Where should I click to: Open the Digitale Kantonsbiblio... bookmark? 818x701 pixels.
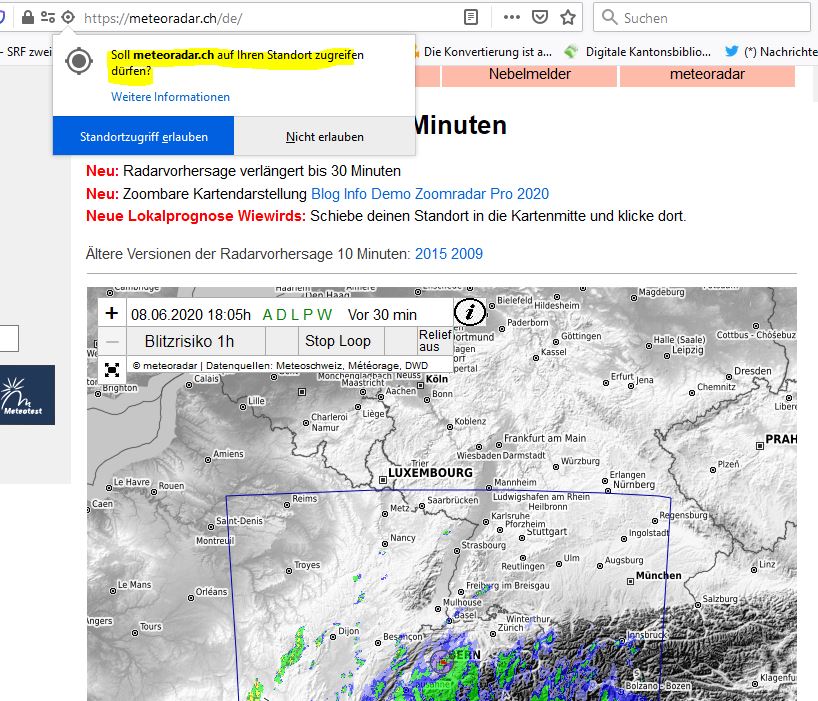637,52
